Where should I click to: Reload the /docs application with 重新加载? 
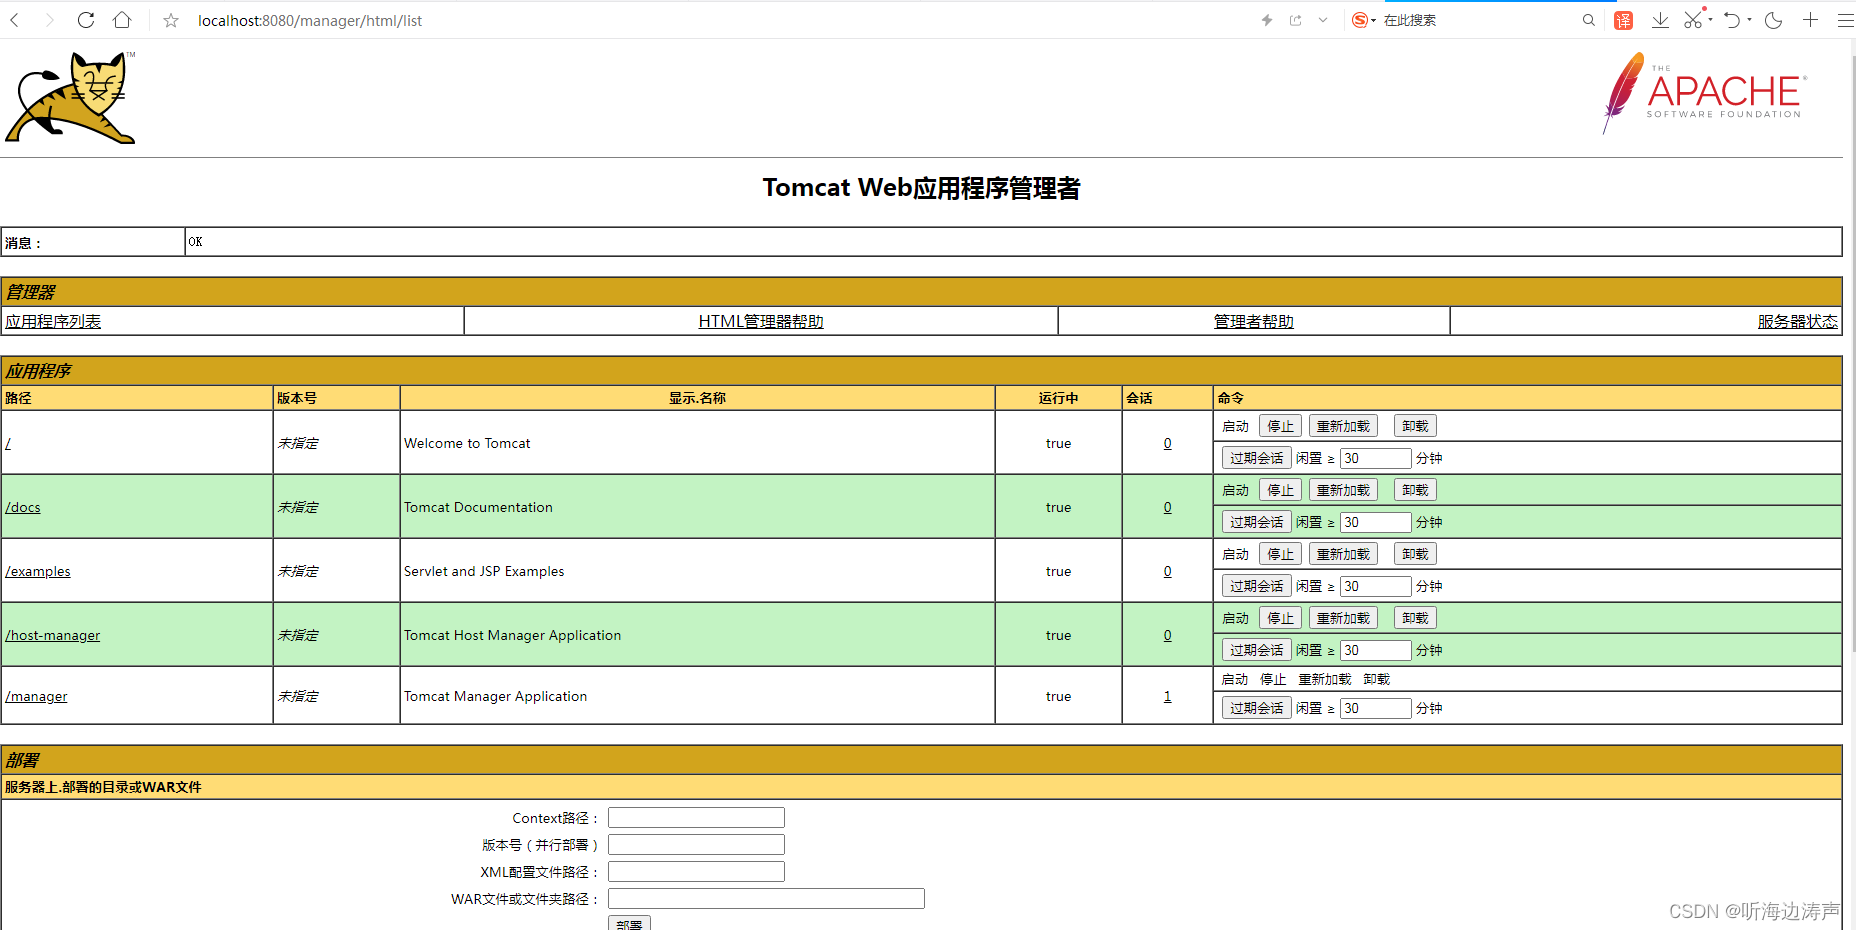(x=1343, y=490)
